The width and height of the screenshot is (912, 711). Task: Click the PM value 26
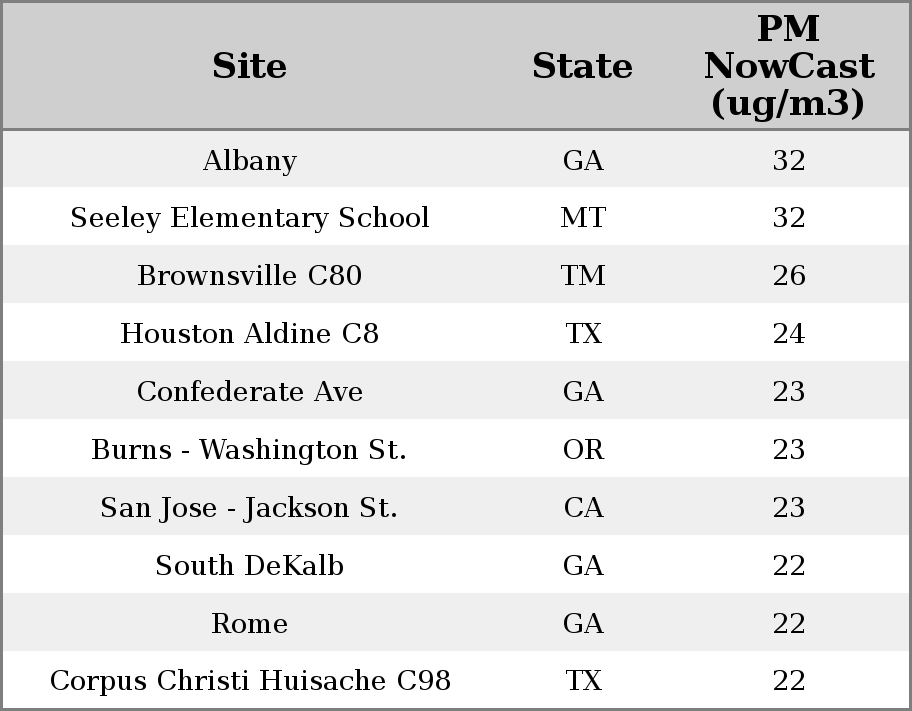point(788,276)
